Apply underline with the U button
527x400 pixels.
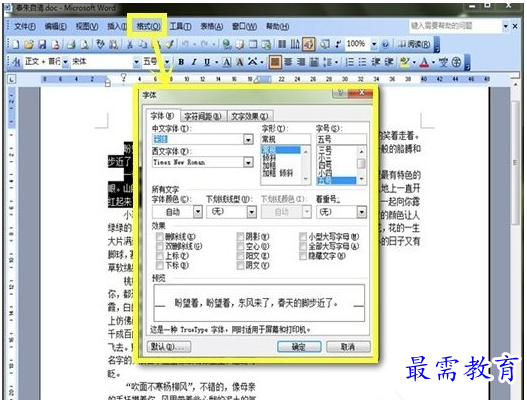(x=207, y=62)
